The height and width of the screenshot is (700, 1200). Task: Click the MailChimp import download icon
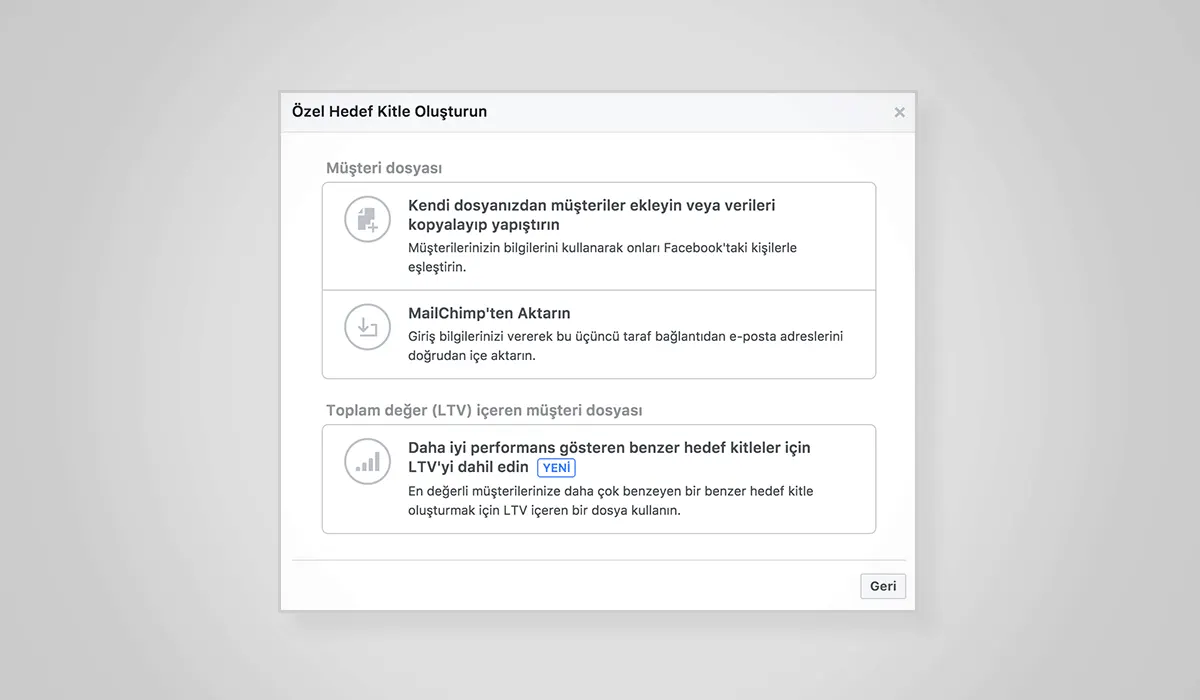coord(368,327)
